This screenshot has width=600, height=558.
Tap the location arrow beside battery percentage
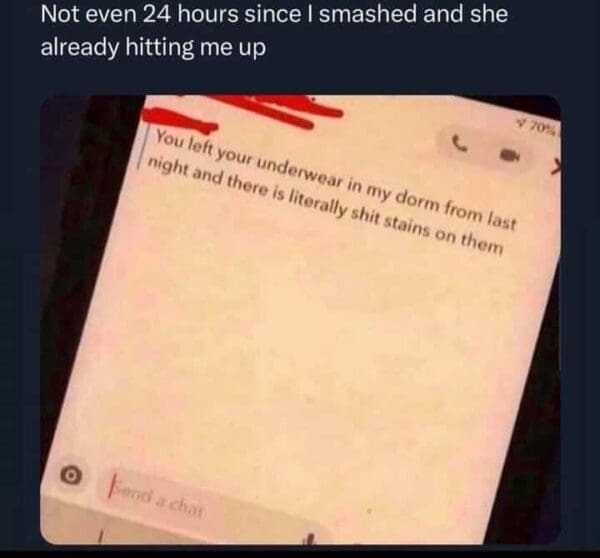[x=521, y=122]
